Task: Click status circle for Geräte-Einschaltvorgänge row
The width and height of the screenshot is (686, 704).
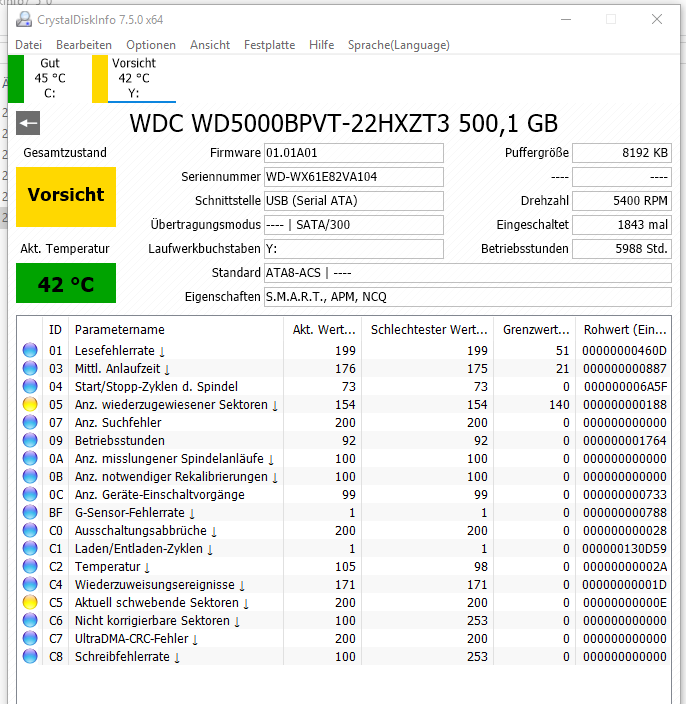Action: [30, 494]
